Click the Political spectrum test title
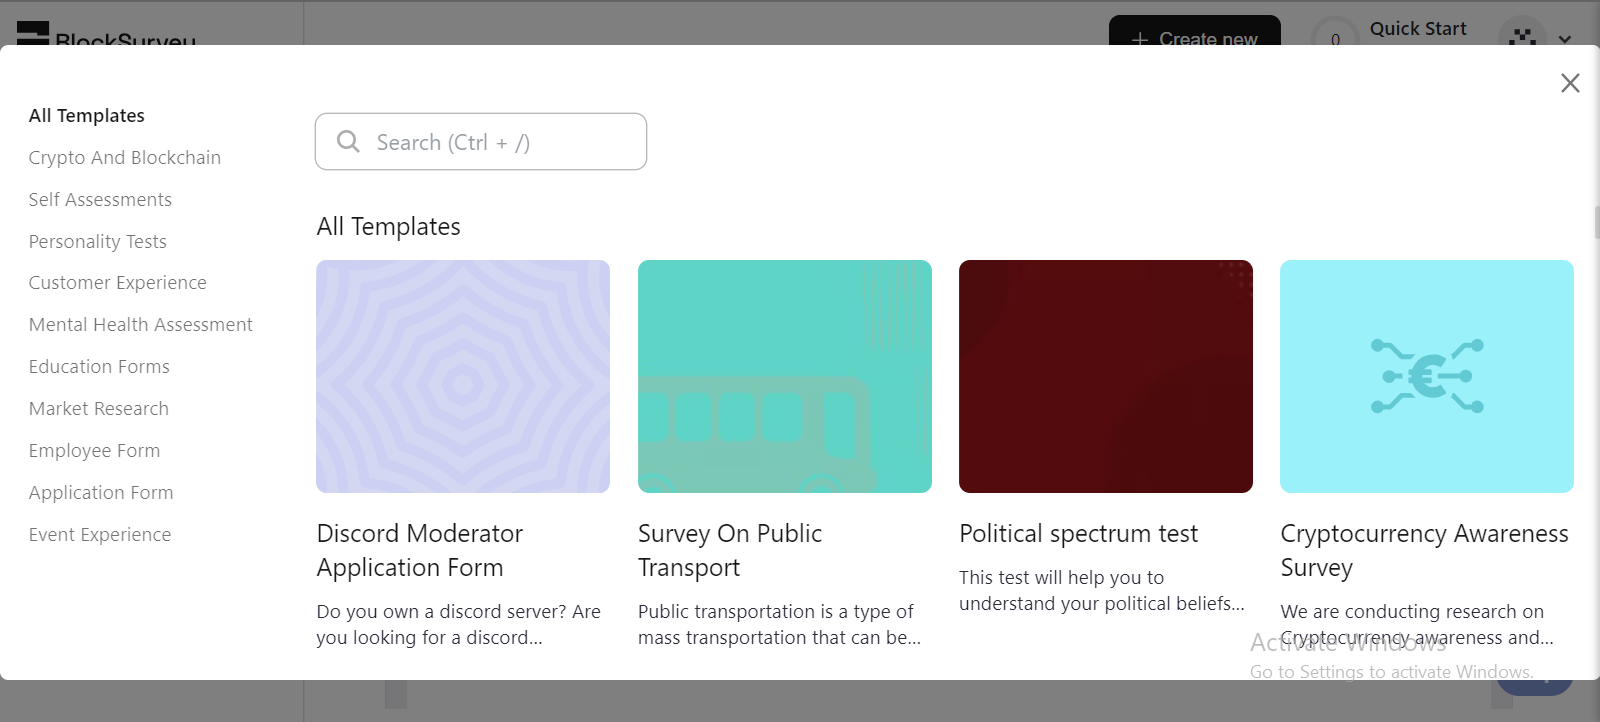This screenshot has height=722, width=1600. coord(1078,533)
